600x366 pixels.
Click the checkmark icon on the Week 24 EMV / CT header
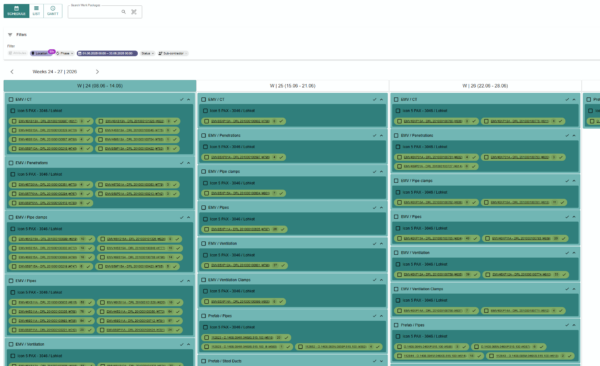181,100
